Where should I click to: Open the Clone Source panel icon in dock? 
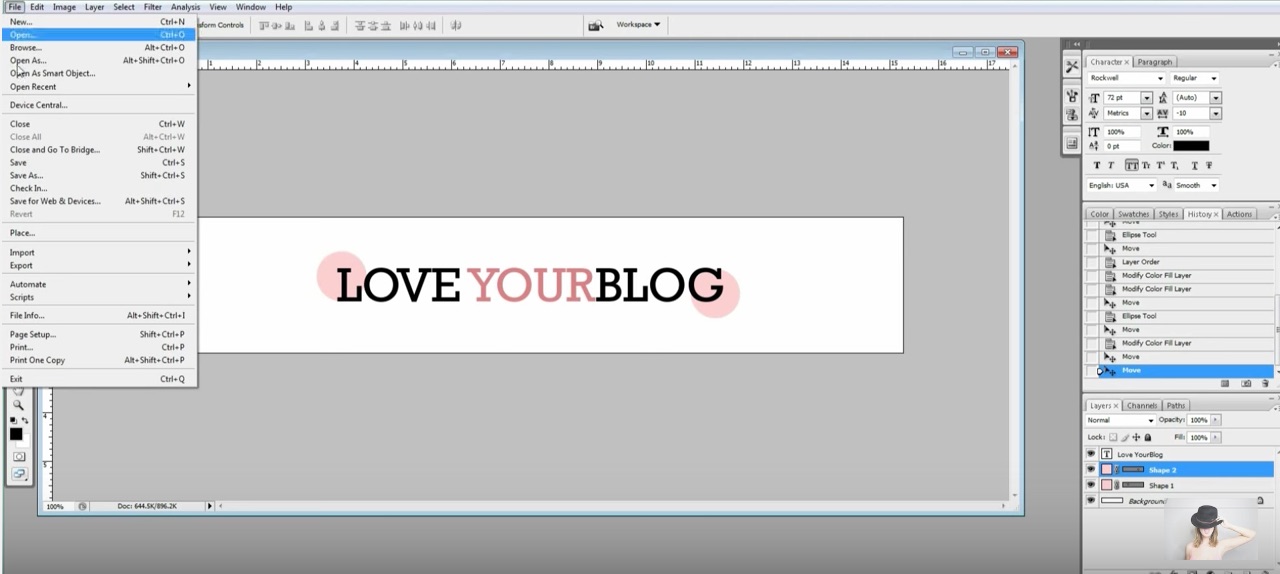coord(1072,115)
